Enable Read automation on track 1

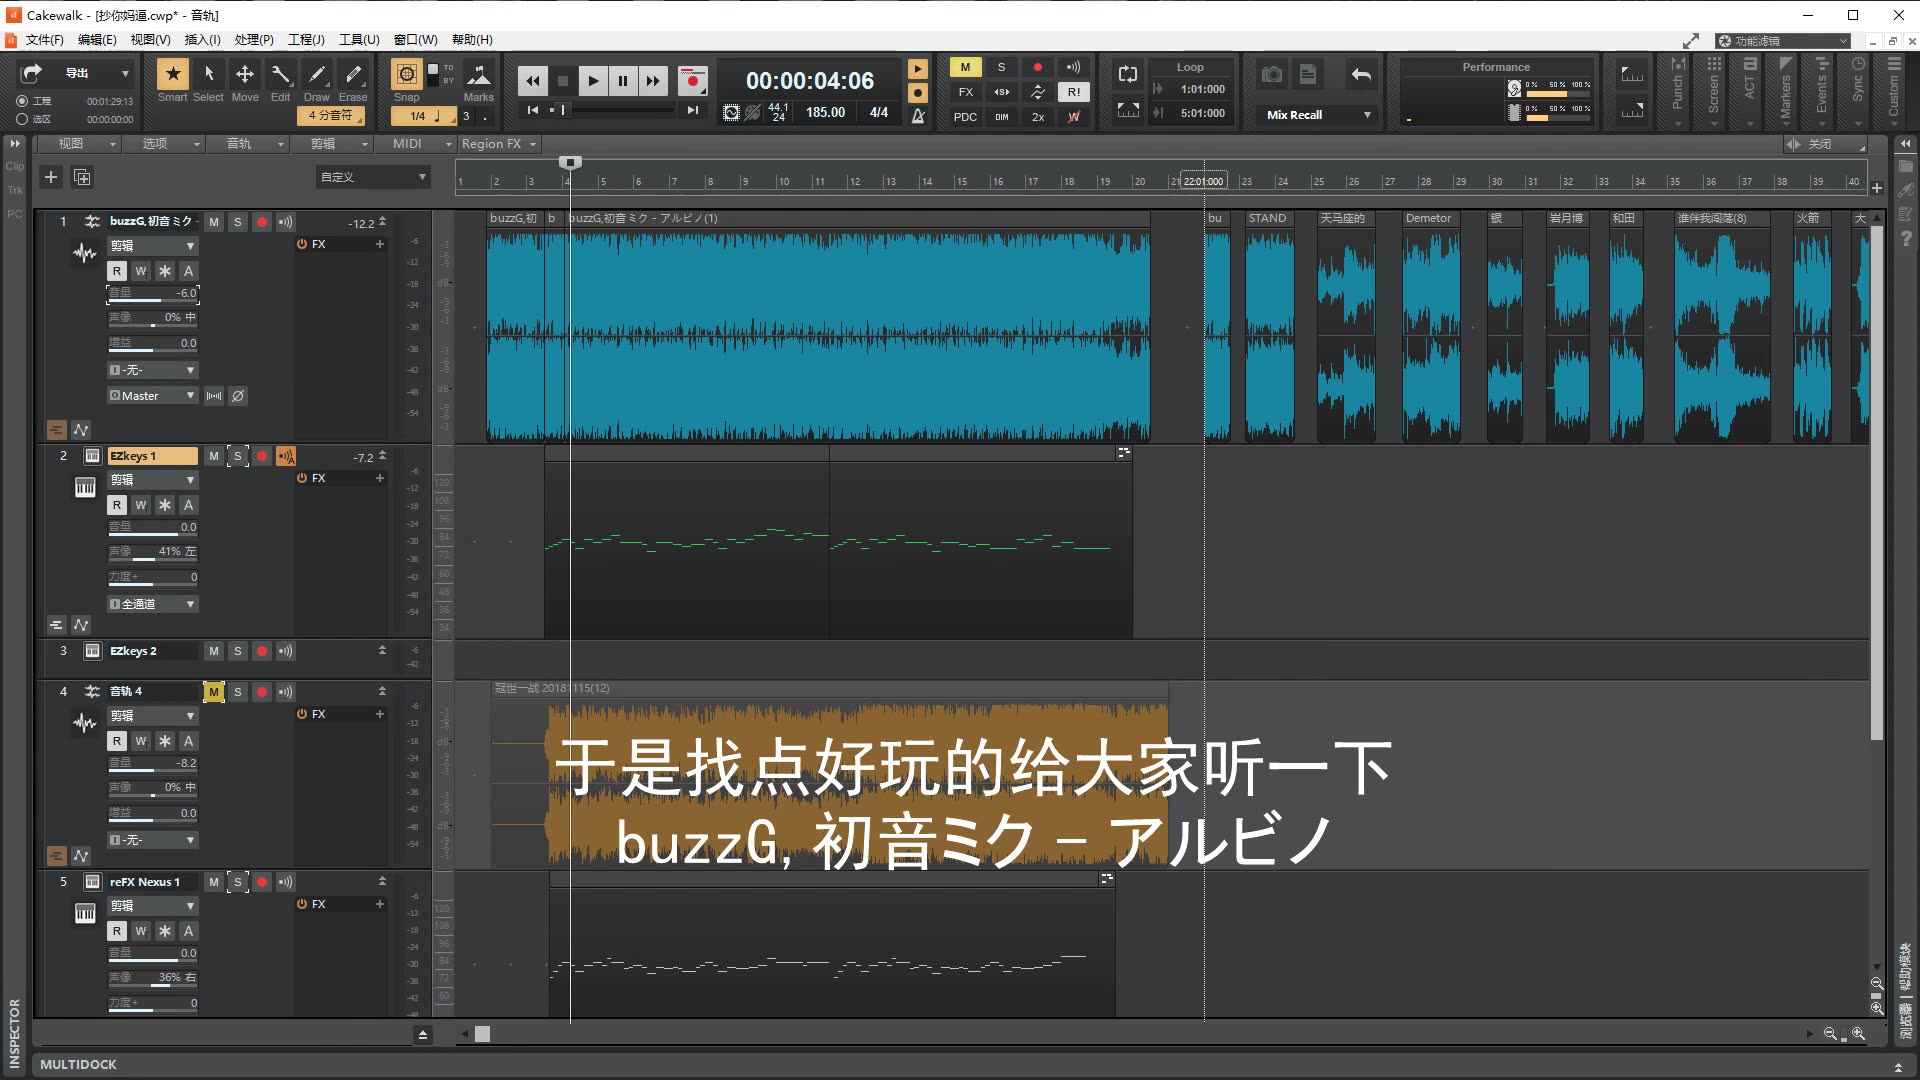coord(117,271)
